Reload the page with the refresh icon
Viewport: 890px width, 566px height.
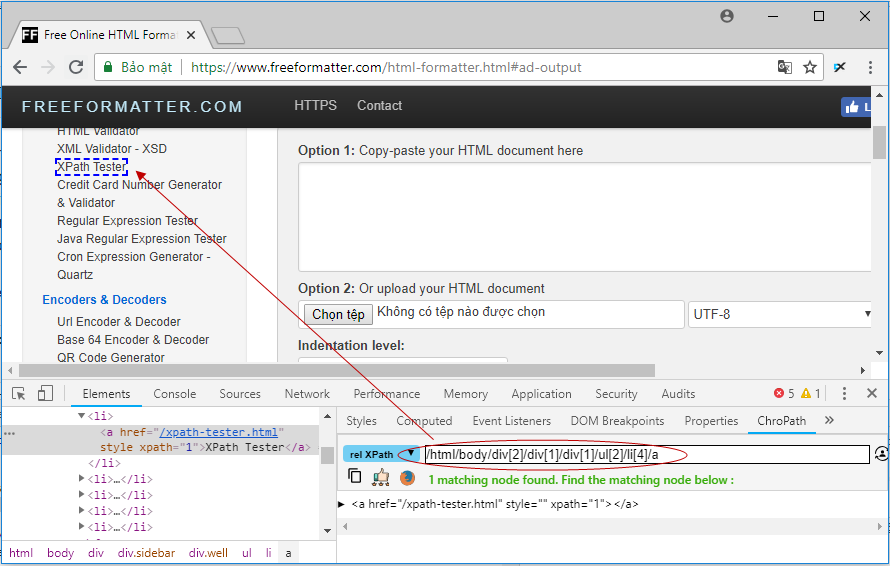[x=76, y=67]
